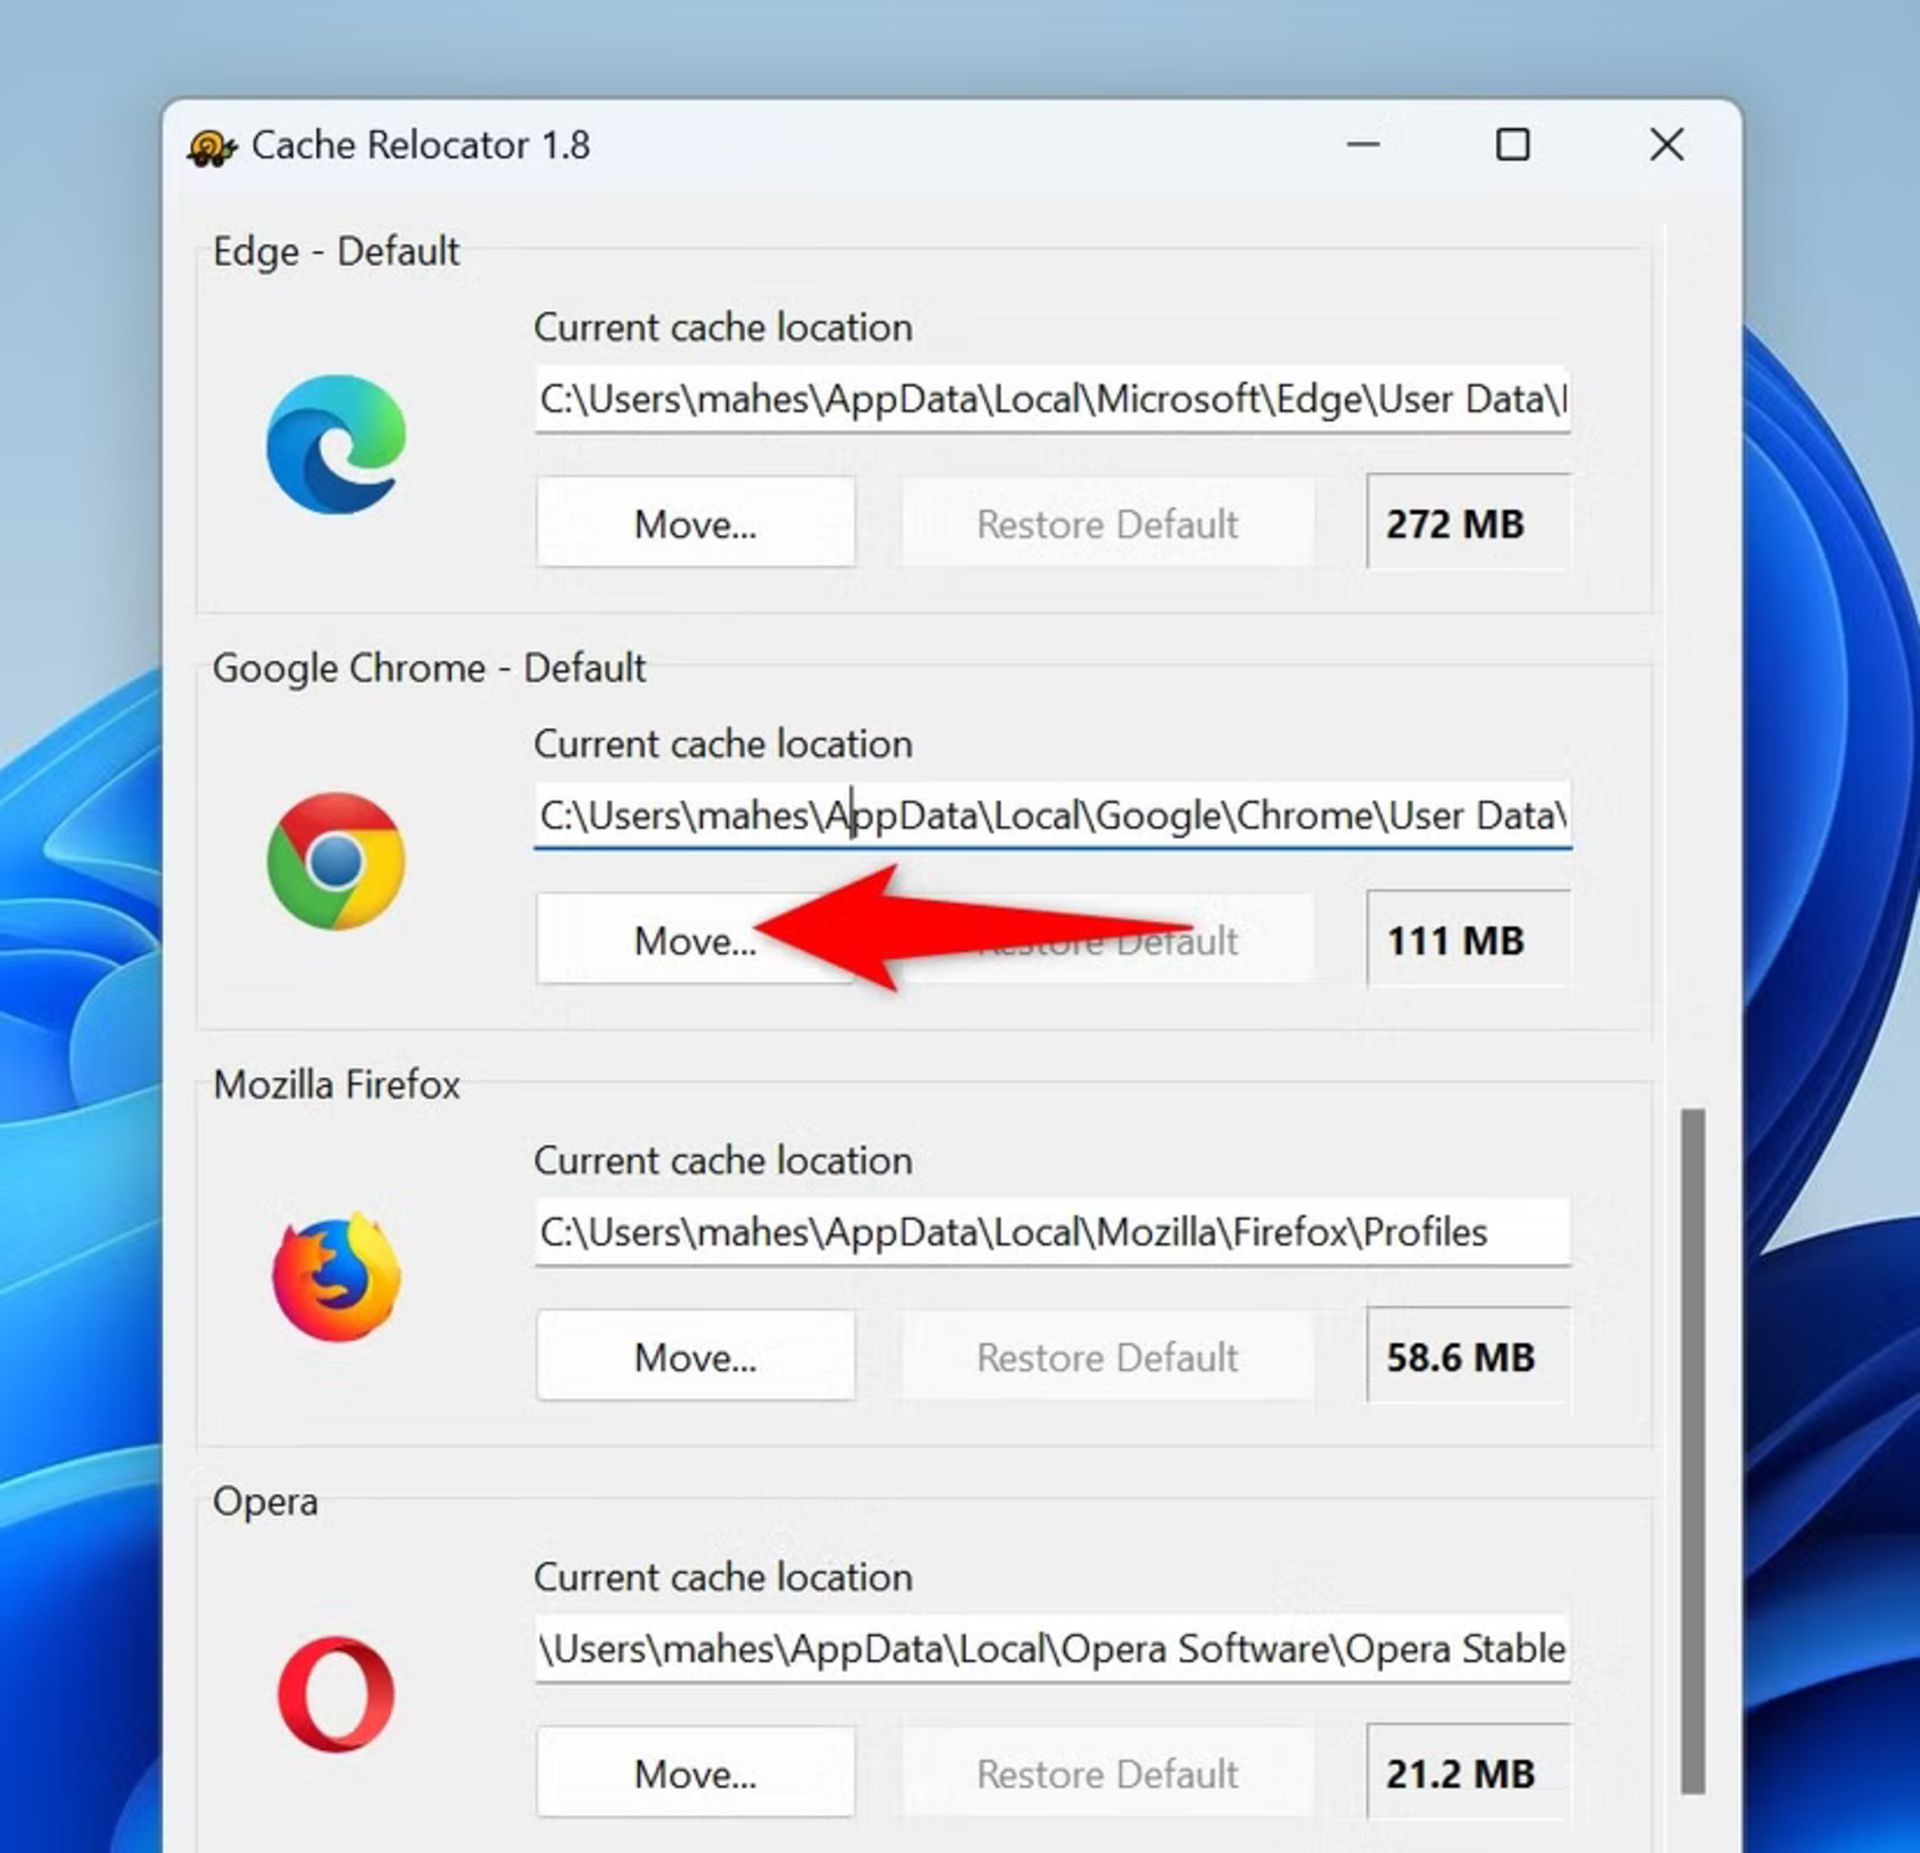Move the Edge cache location

695,523
